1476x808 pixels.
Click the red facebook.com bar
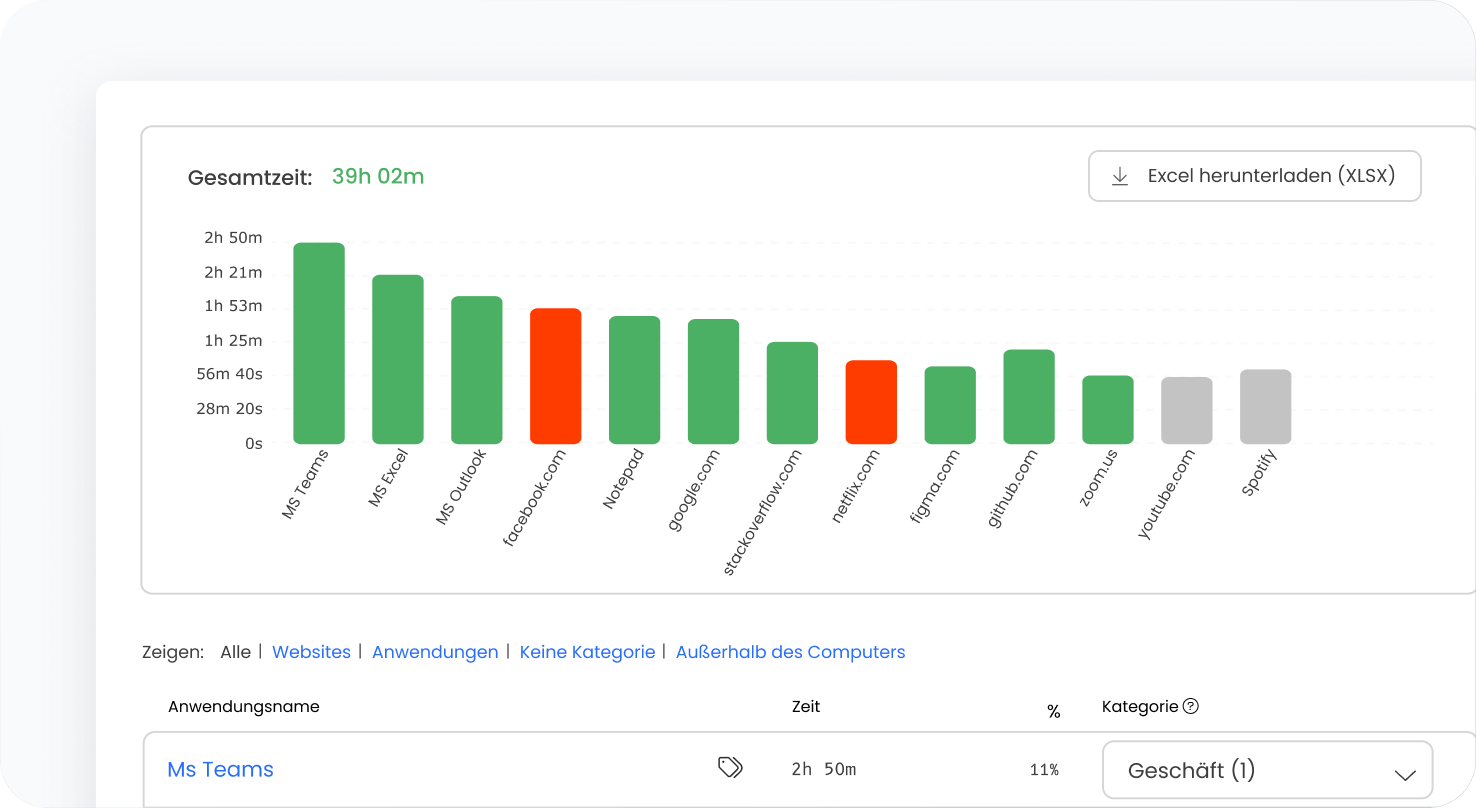pos(555,376)
